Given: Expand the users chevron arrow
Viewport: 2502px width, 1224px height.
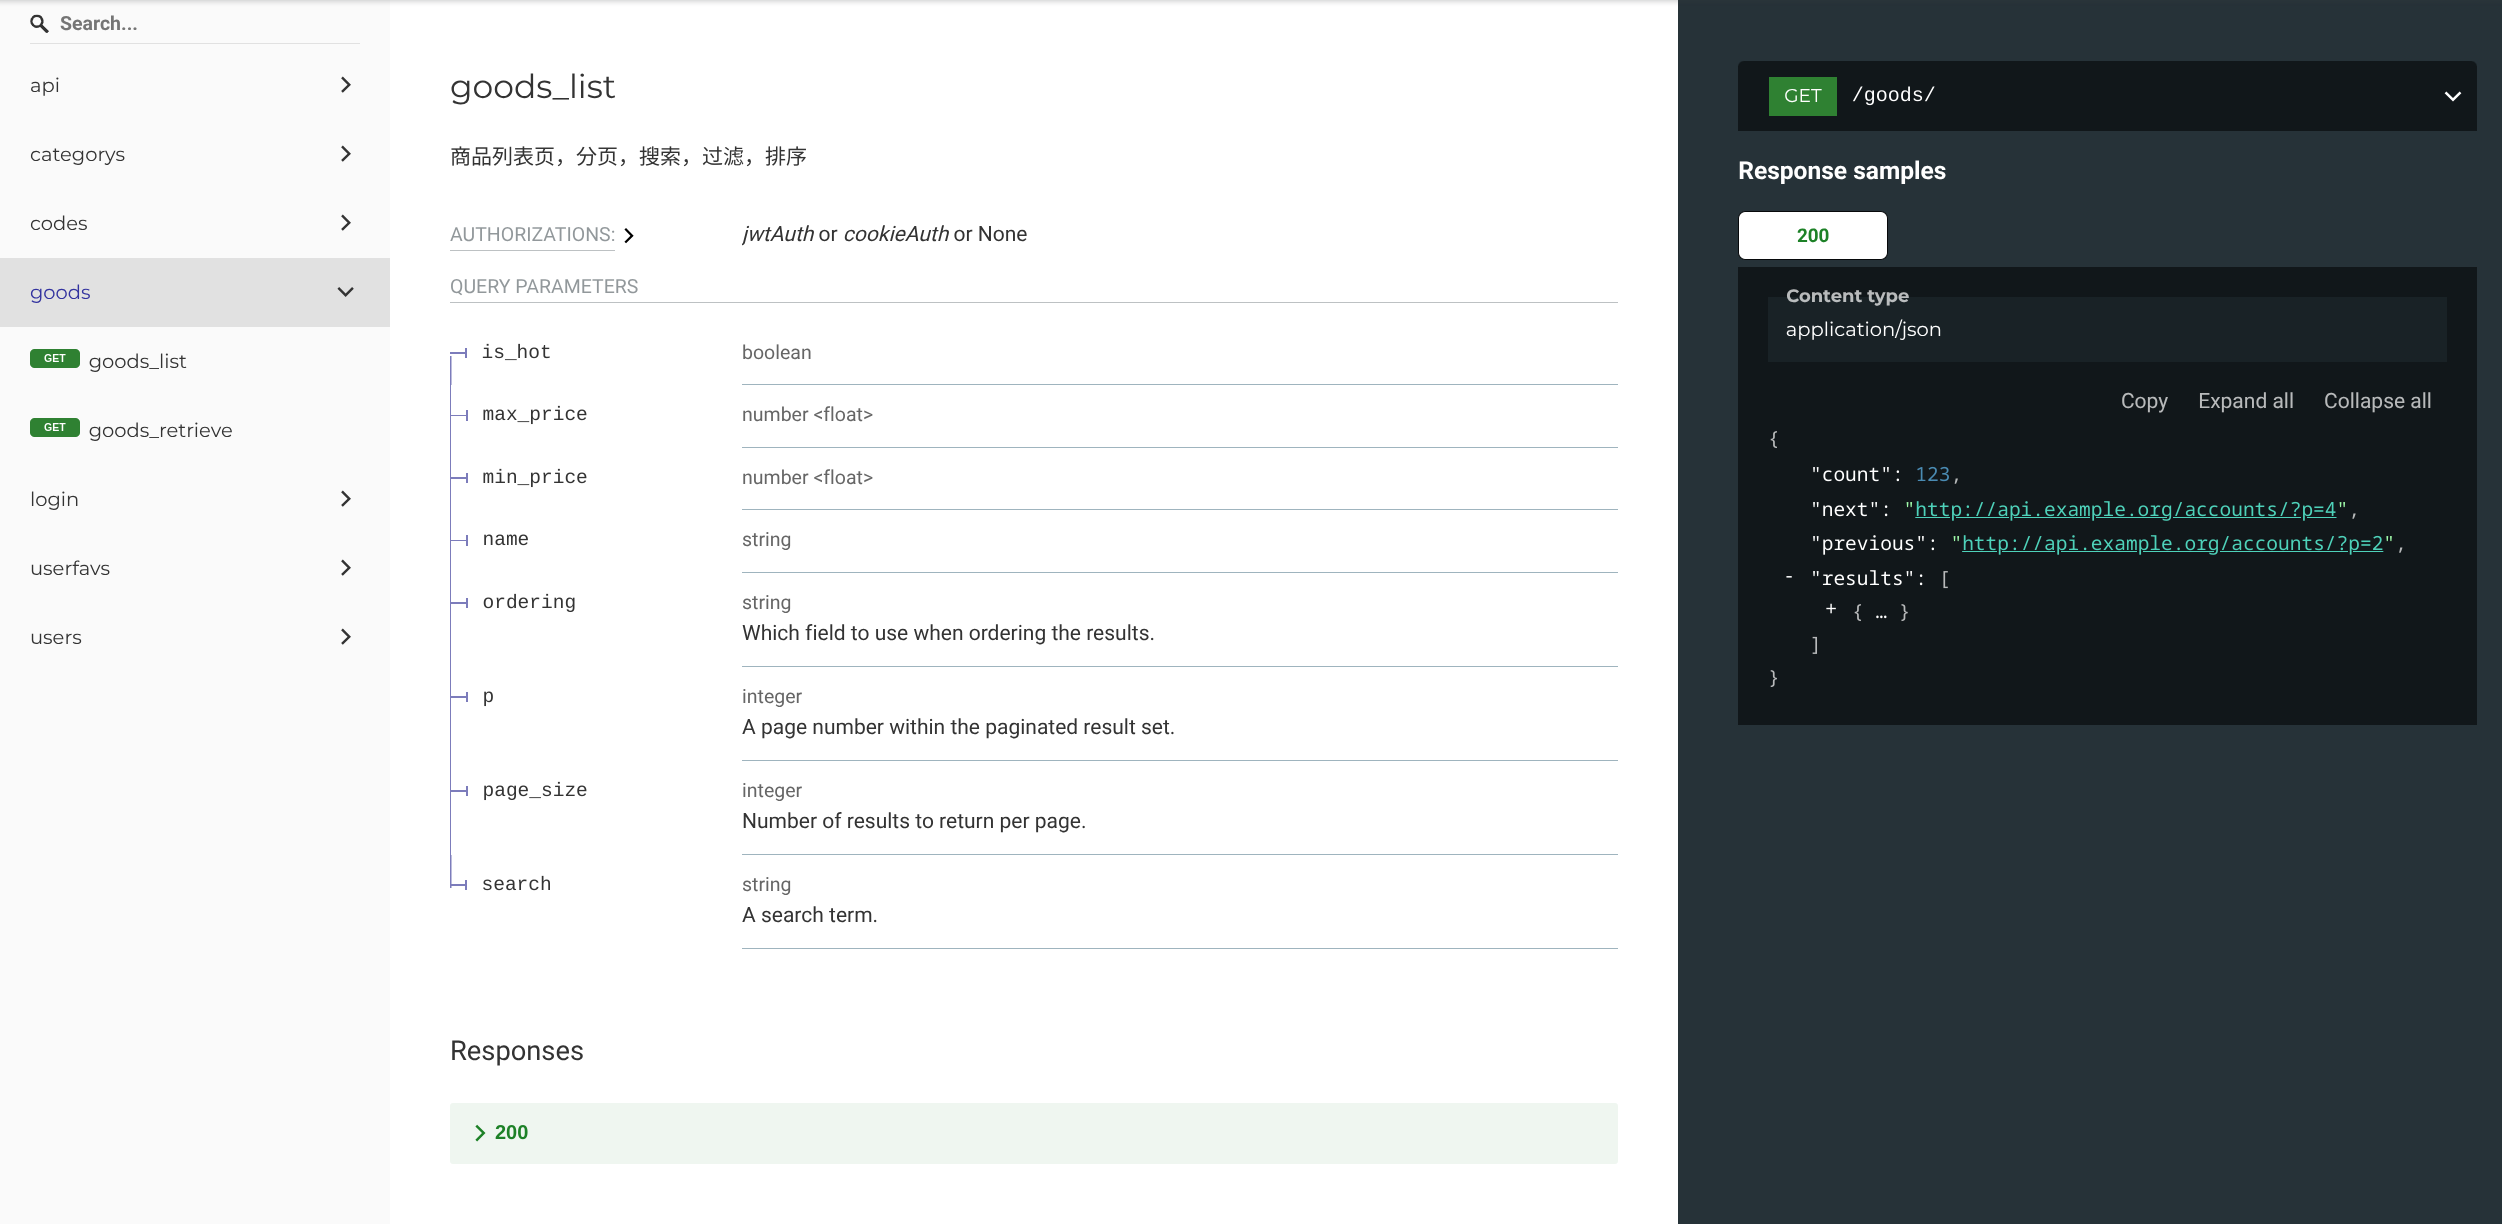Looking at the screenshot, I should 345,637.
